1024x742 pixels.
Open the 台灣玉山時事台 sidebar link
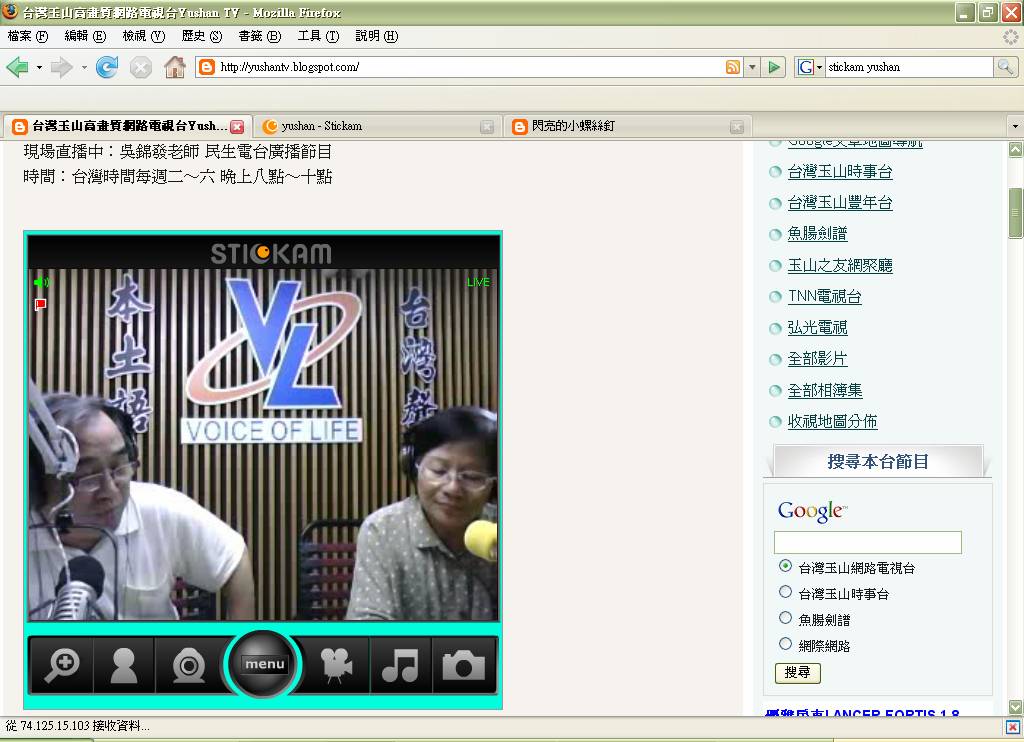[840, 172]
